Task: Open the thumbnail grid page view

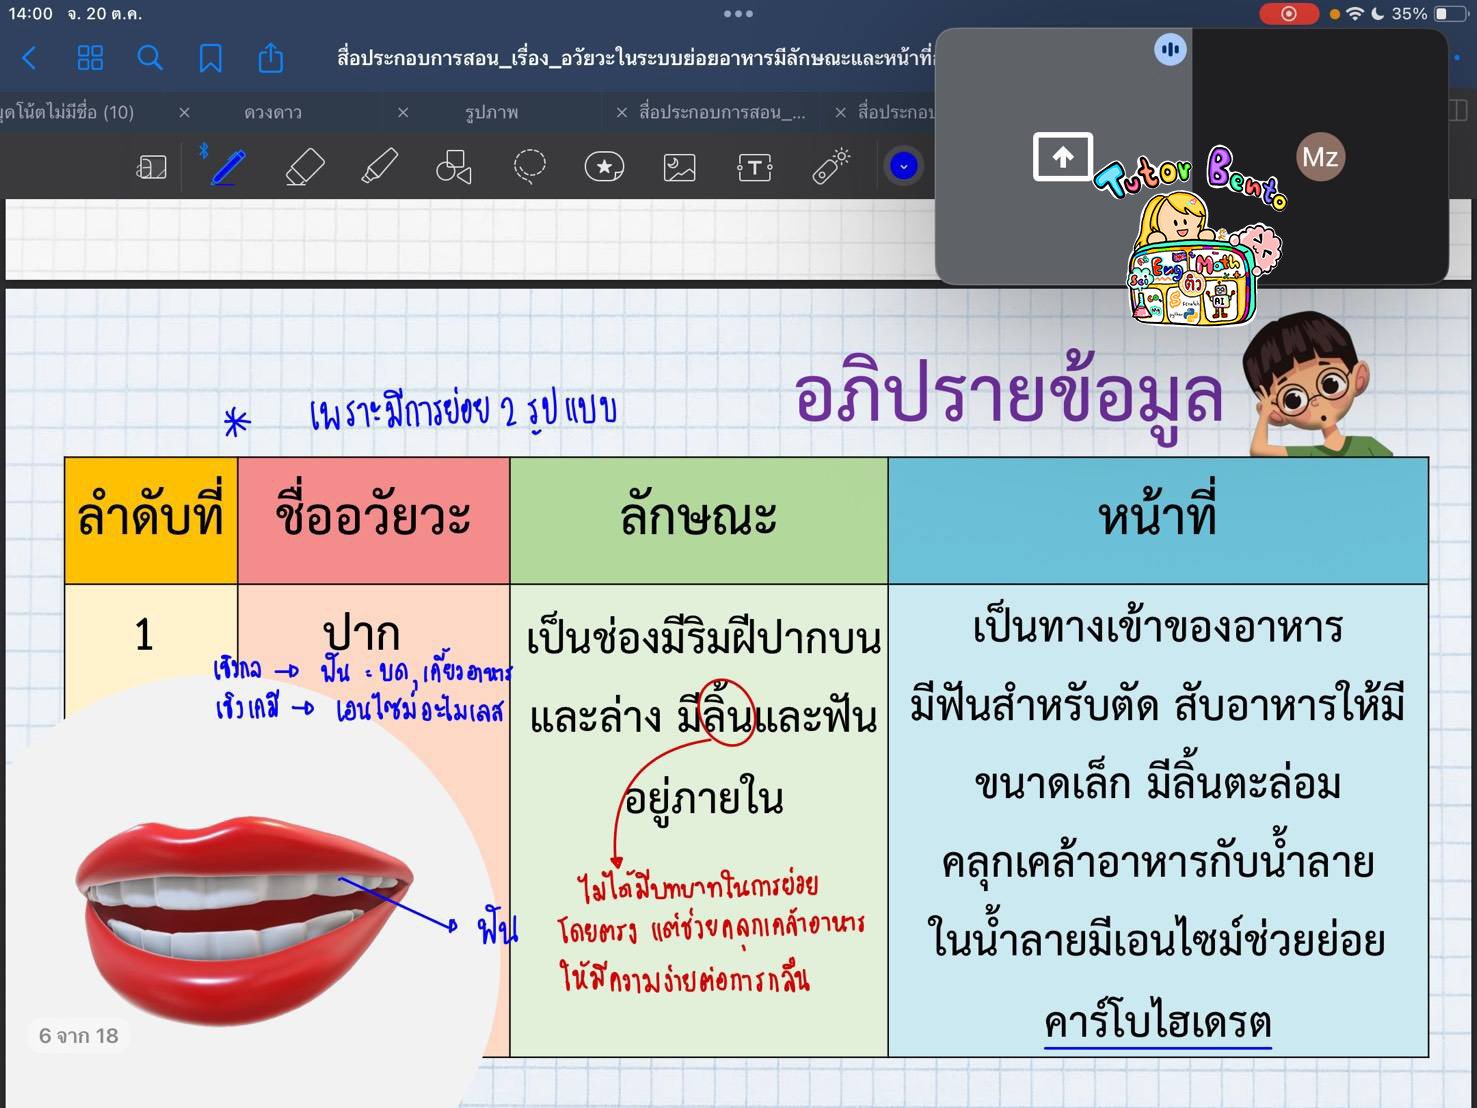Action: pyautogui.click(x=90, y=58)
